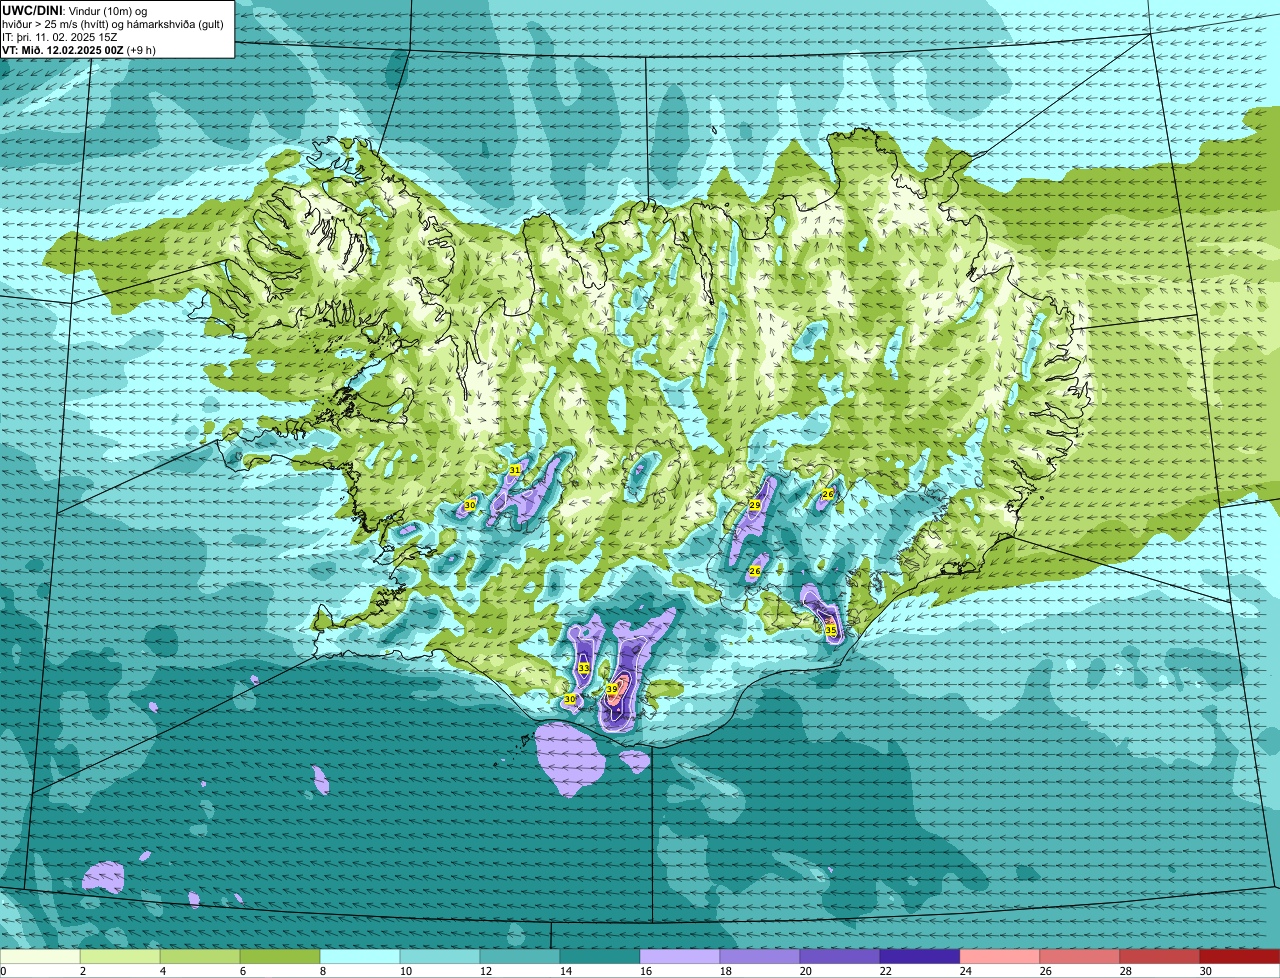Click the legend scale tick label 2
1280x978 pixels.
(83, 971)
